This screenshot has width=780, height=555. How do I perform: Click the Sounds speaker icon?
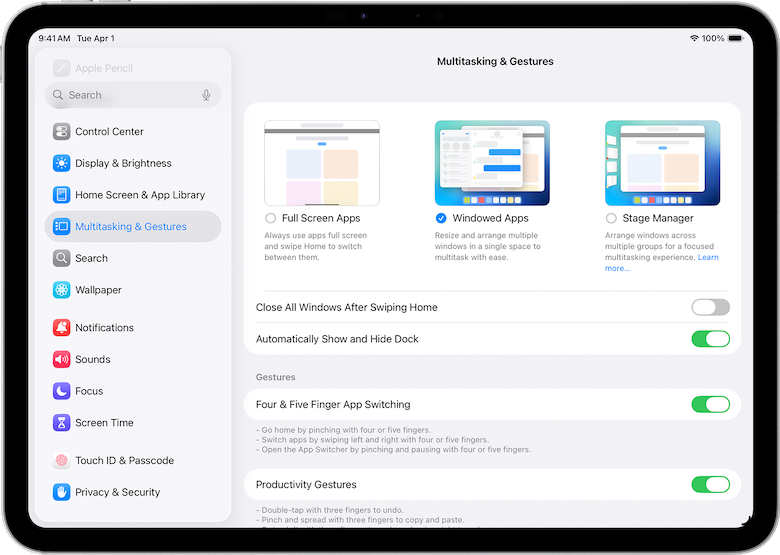62,359
